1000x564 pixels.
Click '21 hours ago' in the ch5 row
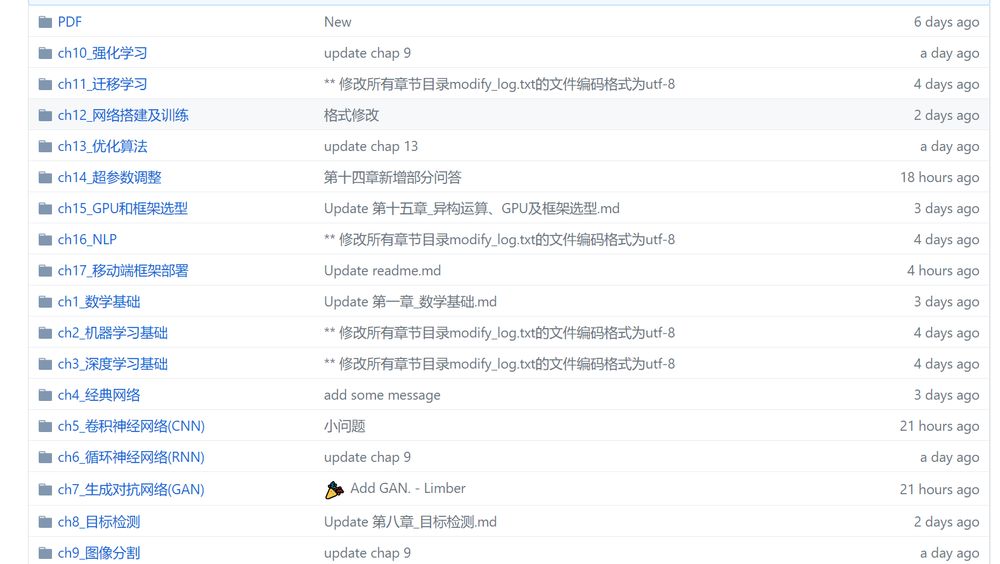[x=939, y=426]
